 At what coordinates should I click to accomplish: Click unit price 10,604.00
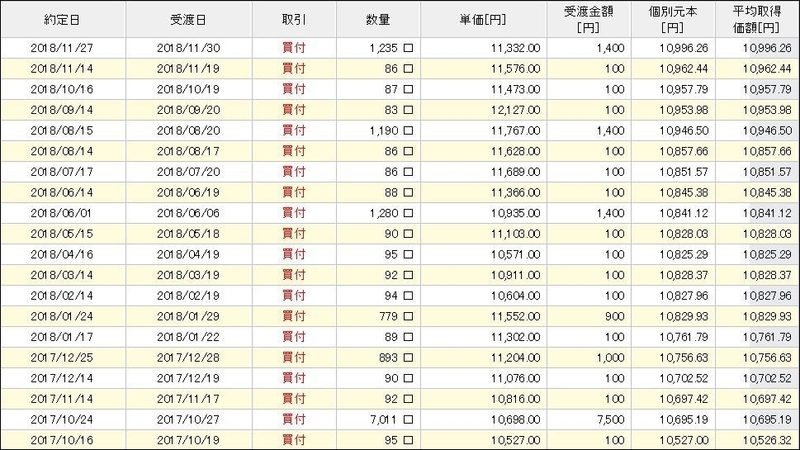tap(515, 296)
